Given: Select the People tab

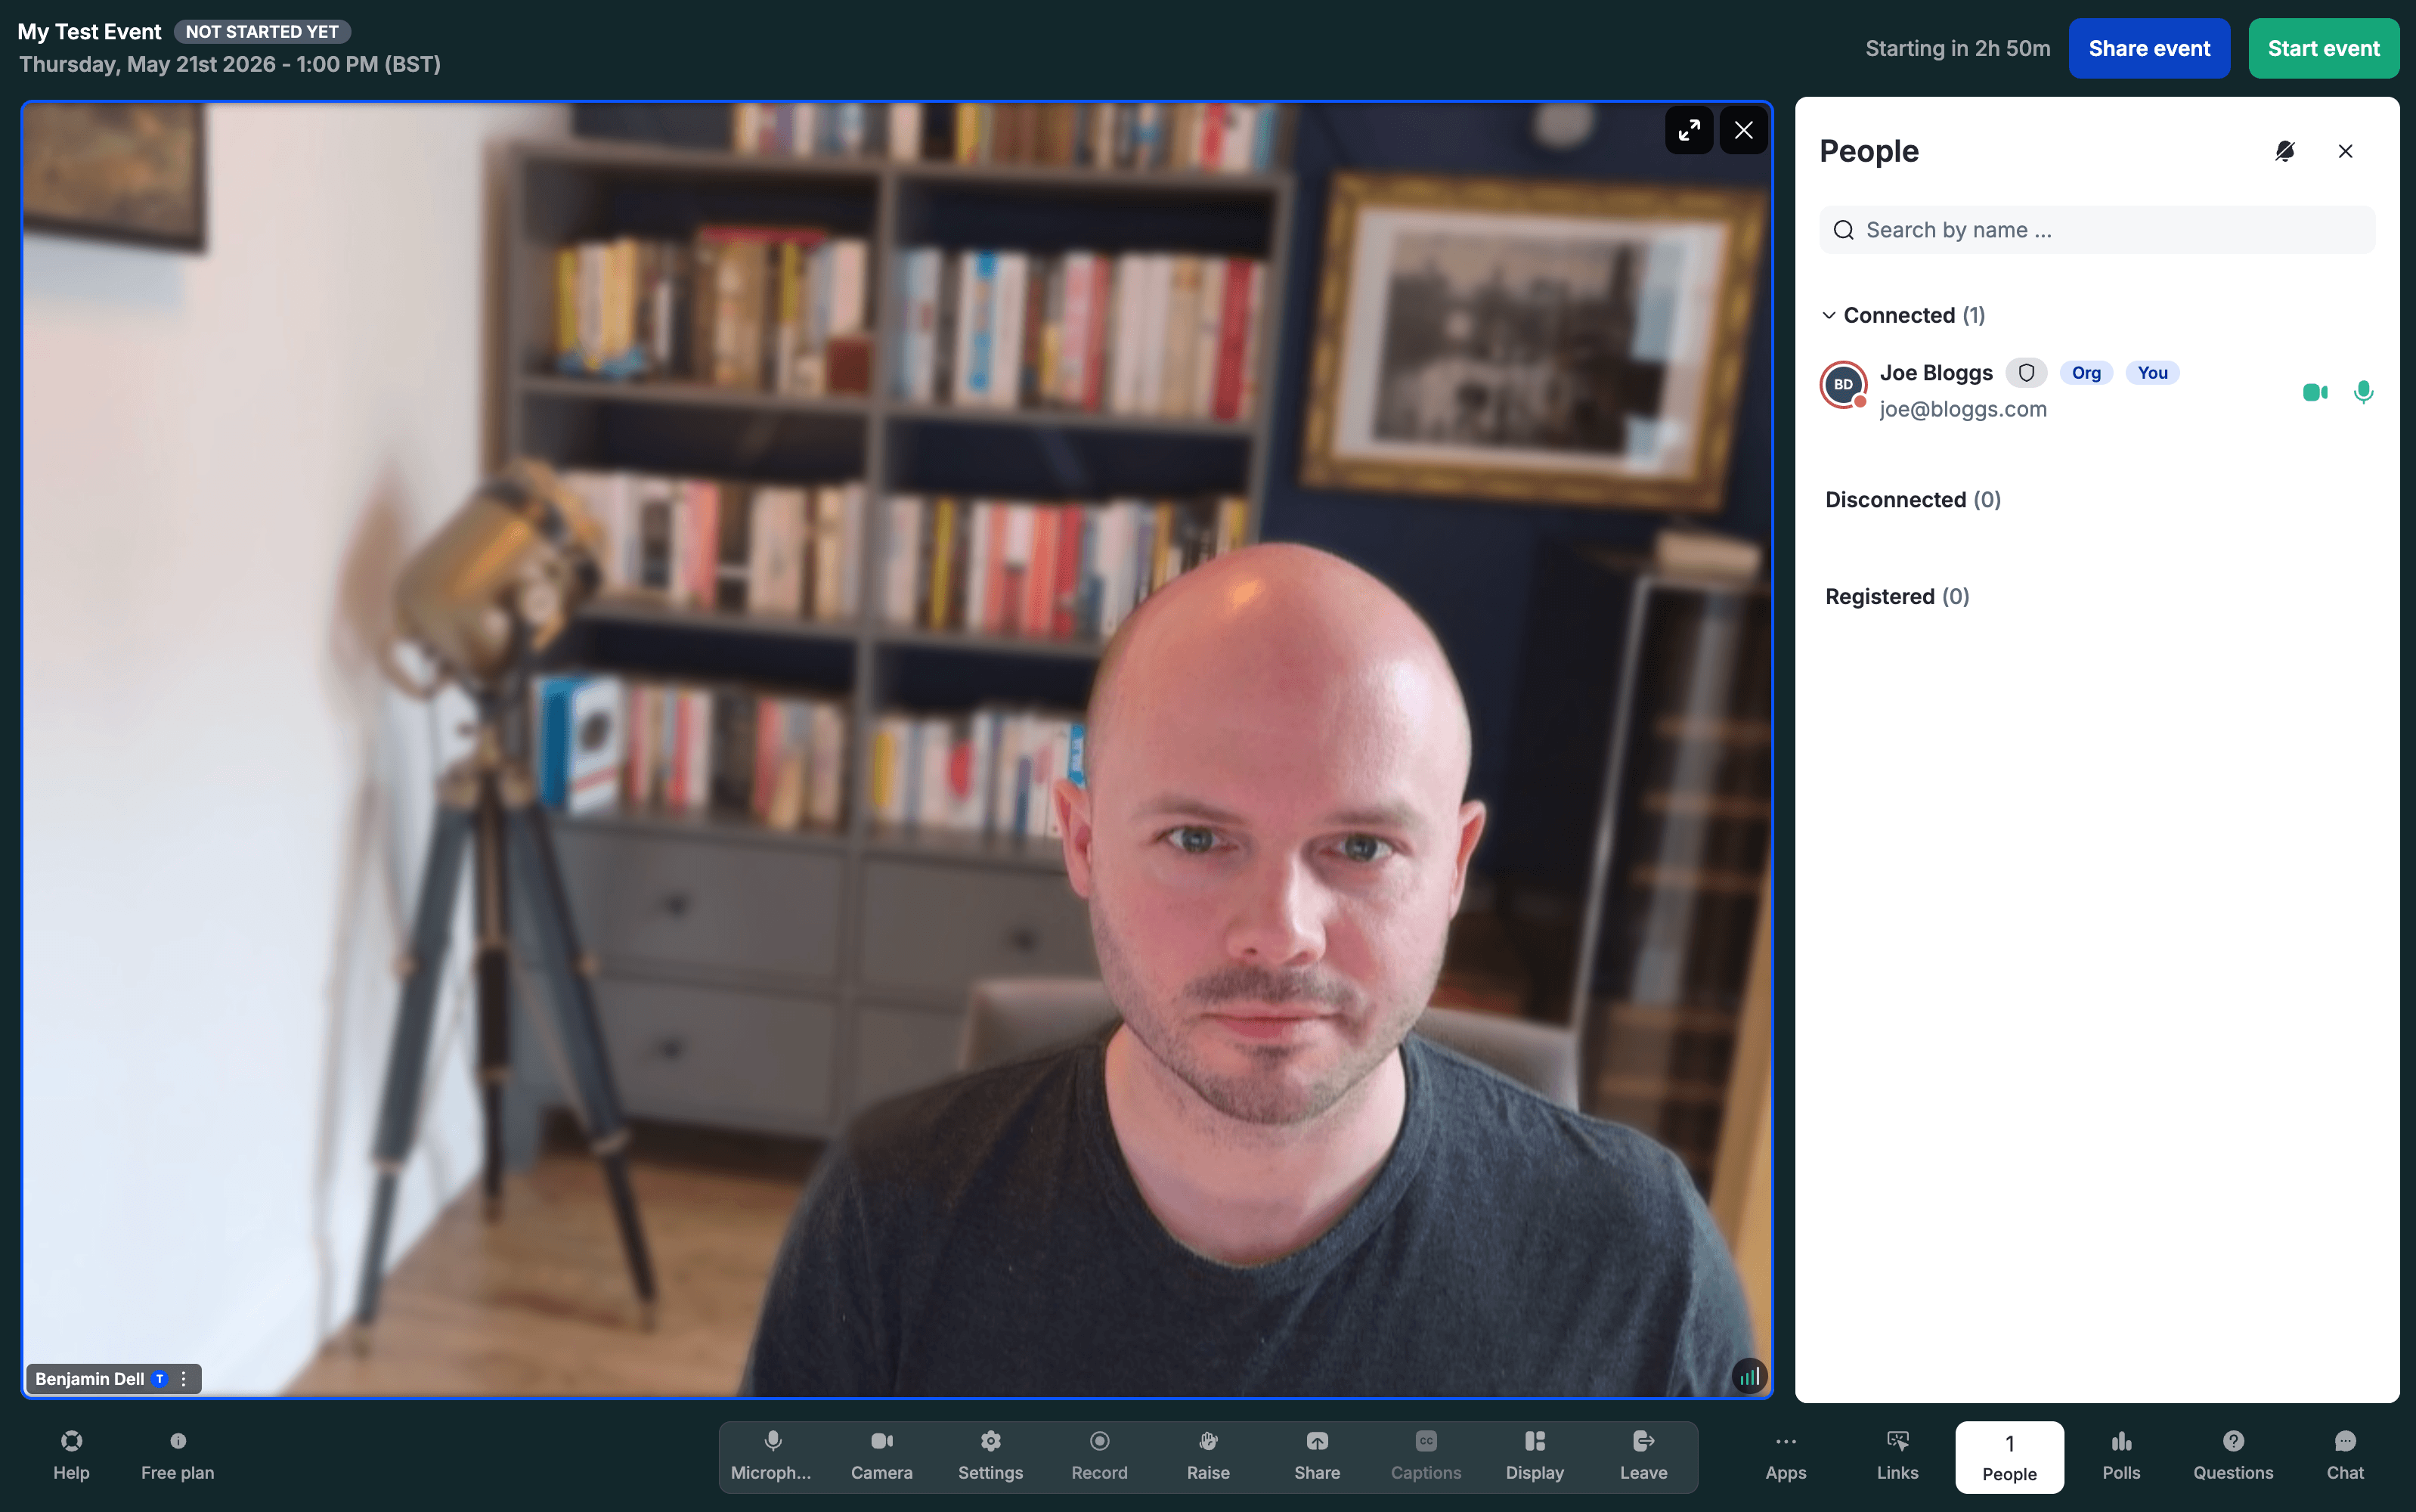Looking at the screenshot, I should (x=2009, y=1457).
